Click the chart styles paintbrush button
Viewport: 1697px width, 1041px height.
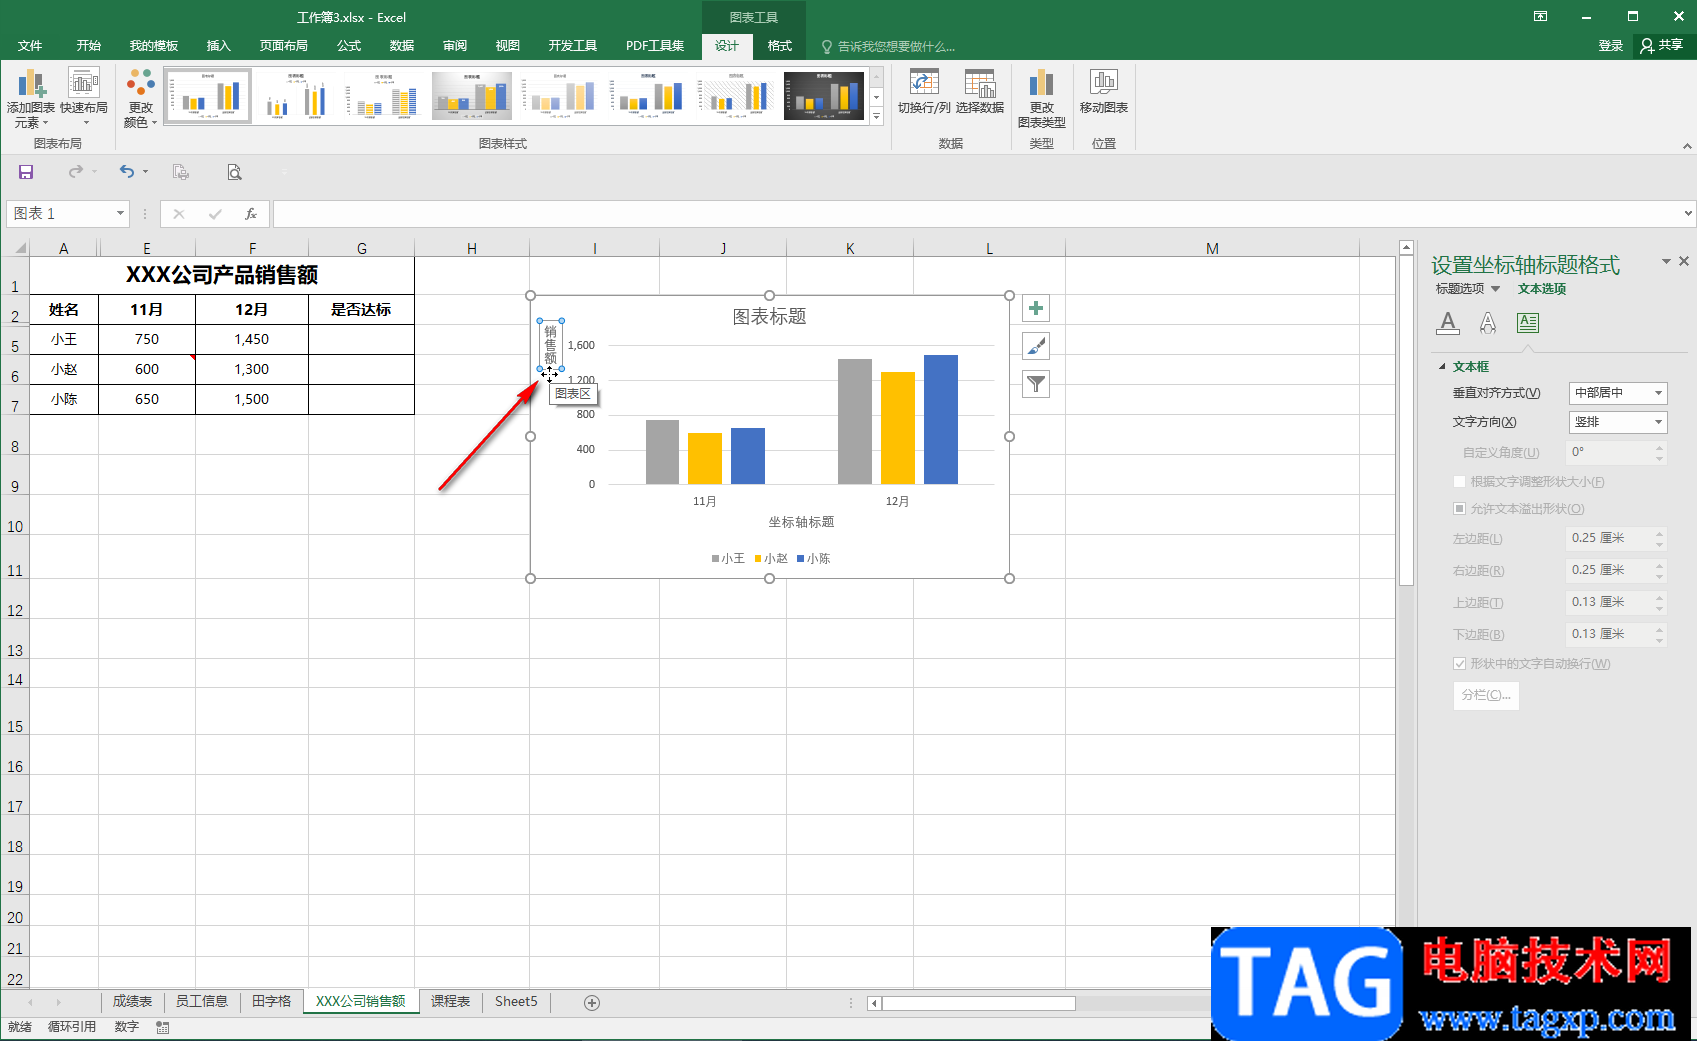tap(1036, 346)
